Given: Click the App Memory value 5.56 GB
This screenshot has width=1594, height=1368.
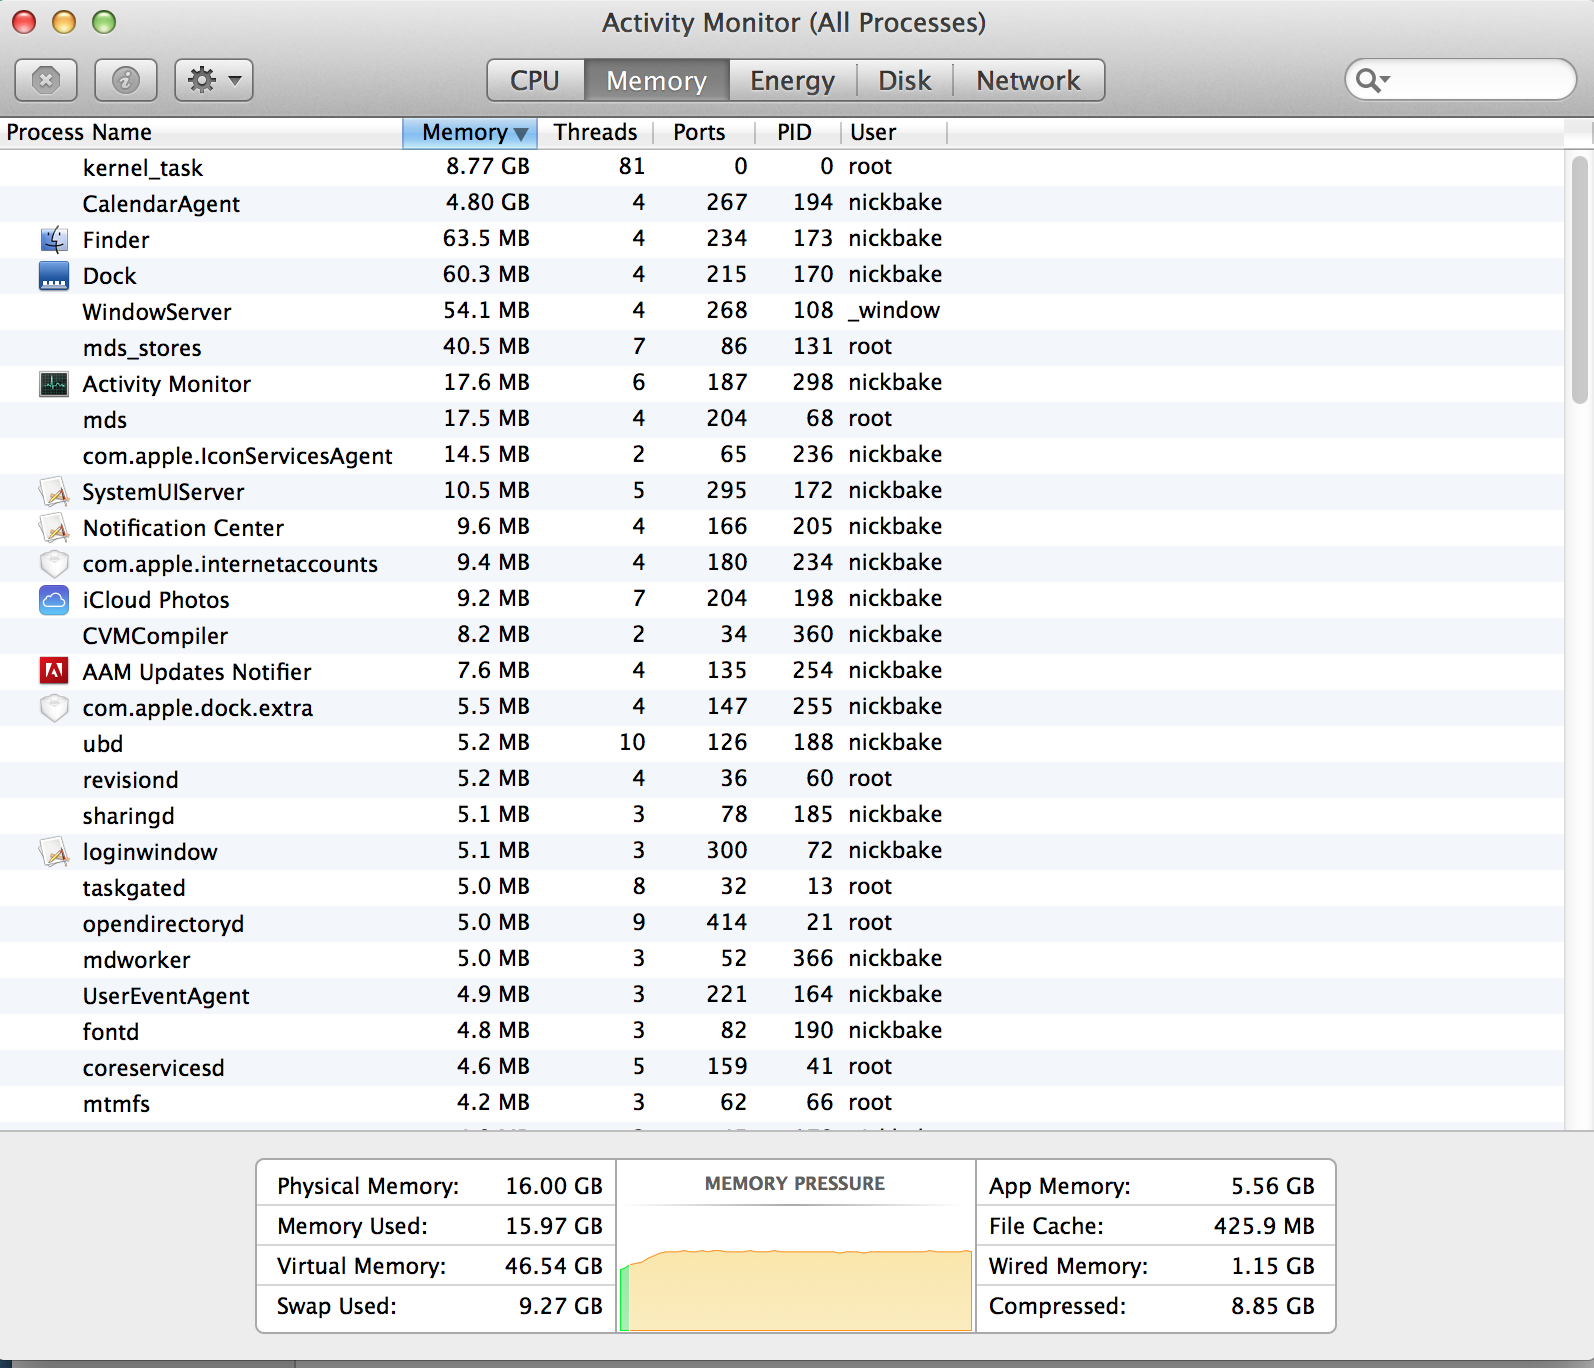Looking at the screenshot, I should 1273,1186.
